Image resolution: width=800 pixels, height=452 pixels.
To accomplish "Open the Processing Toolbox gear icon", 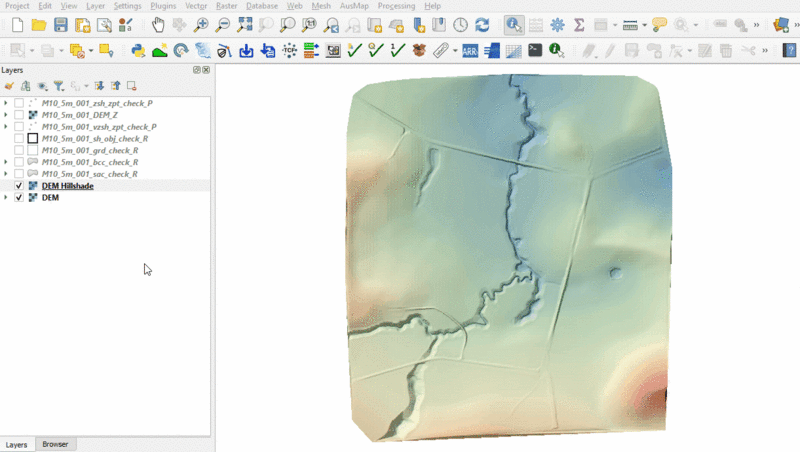I will point(557,25).
